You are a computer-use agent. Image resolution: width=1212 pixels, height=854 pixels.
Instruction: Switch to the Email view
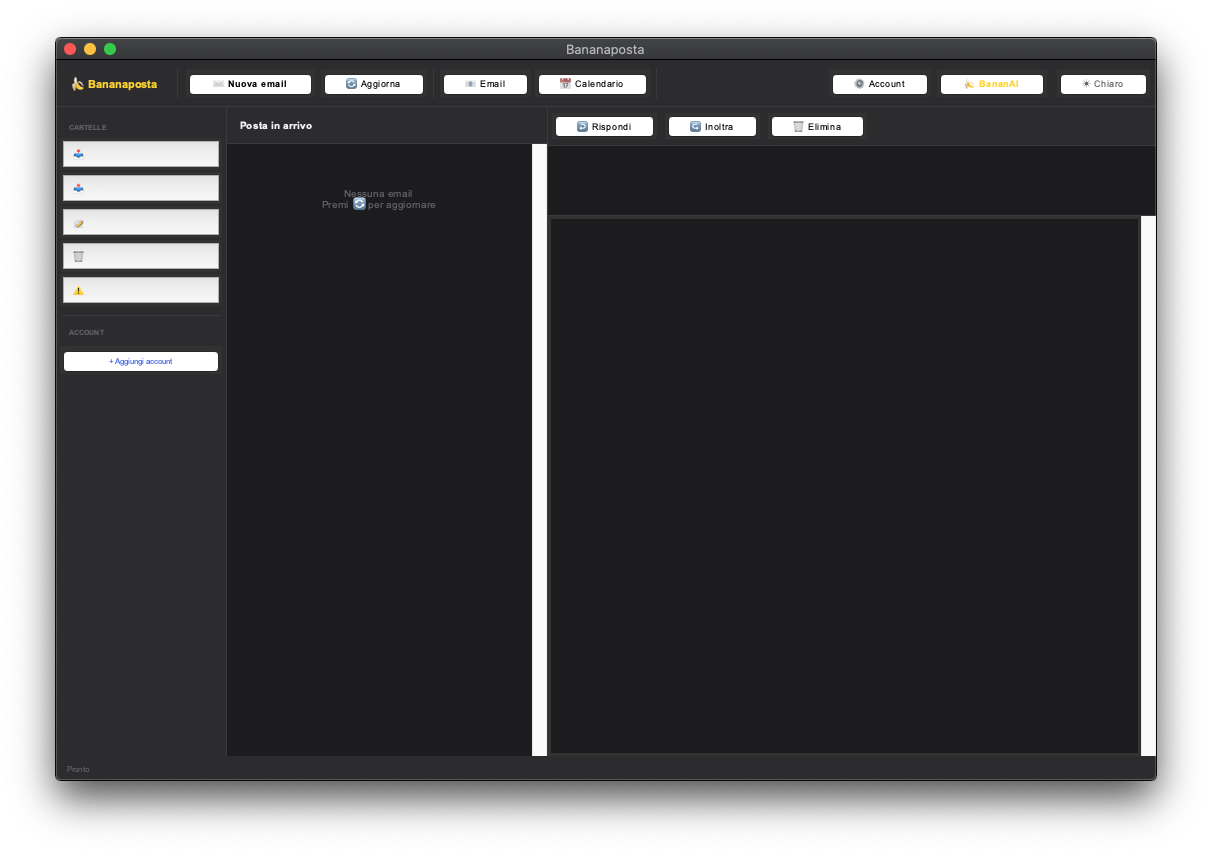point(485,84)
